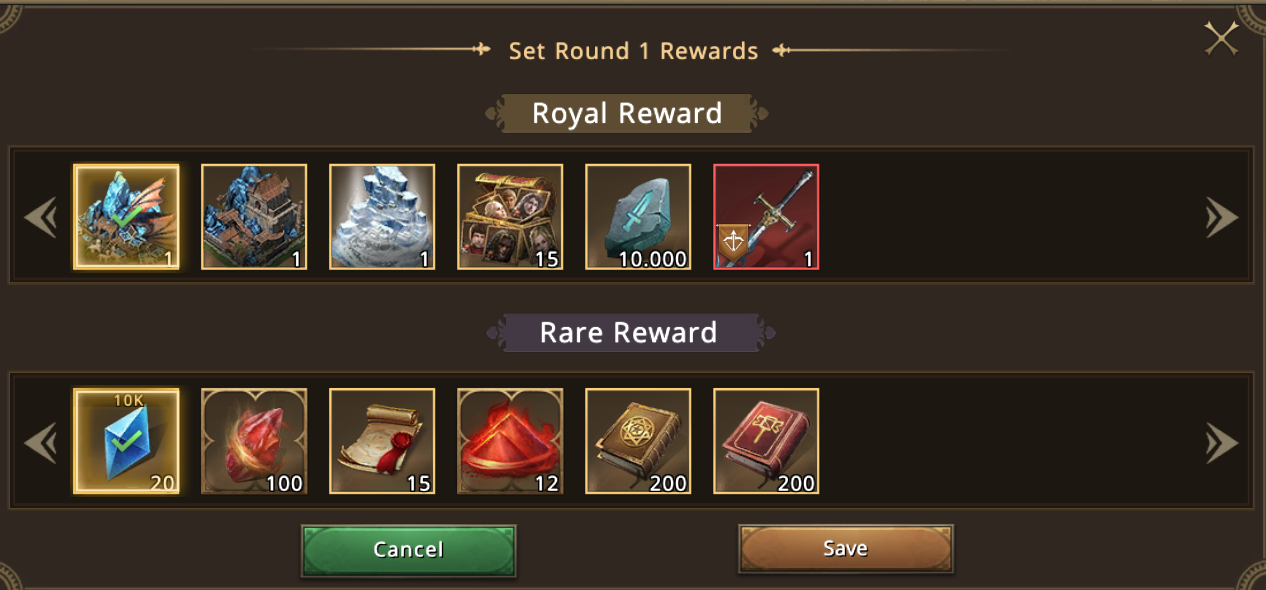The width and height of the screenshot is (1266, 590).
Task: Save the Round 1 reward selection
Action: click(x=846, y=548)
